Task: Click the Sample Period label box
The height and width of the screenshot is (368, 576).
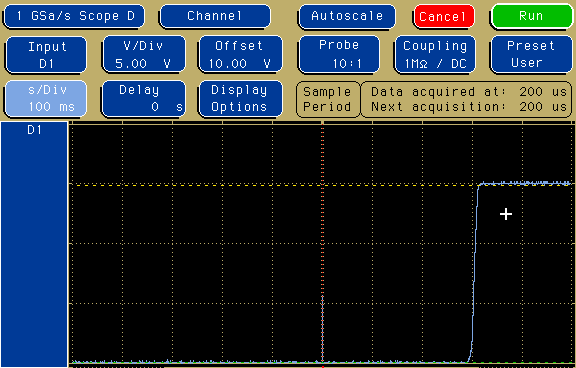Action: (328, 99)
